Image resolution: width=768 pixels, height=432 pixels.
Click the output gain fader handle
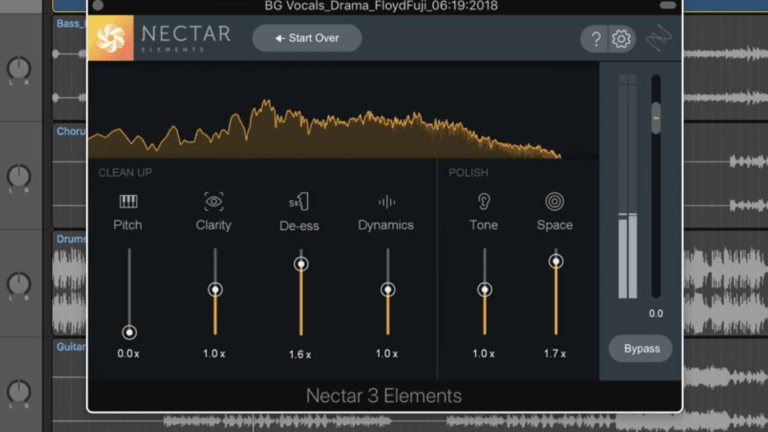(x=656, y=118)
